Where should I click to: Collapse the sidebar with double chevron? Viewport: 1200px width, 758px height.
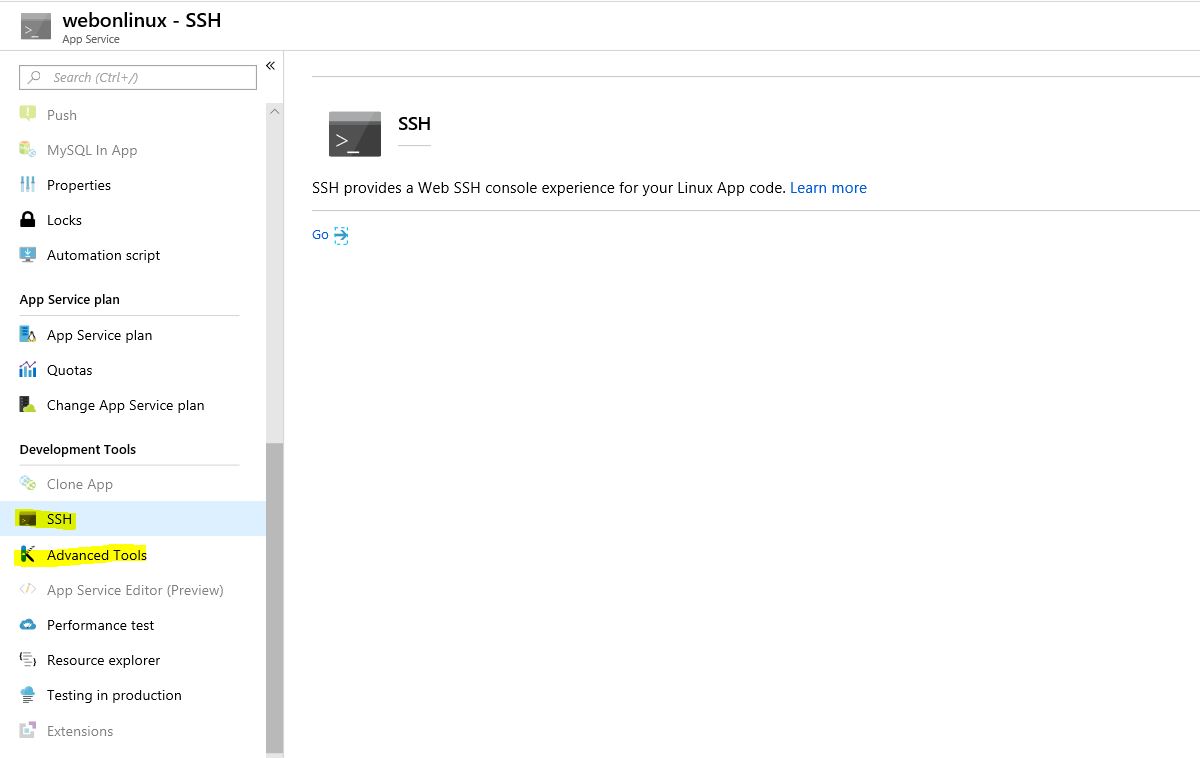(270, 66)
